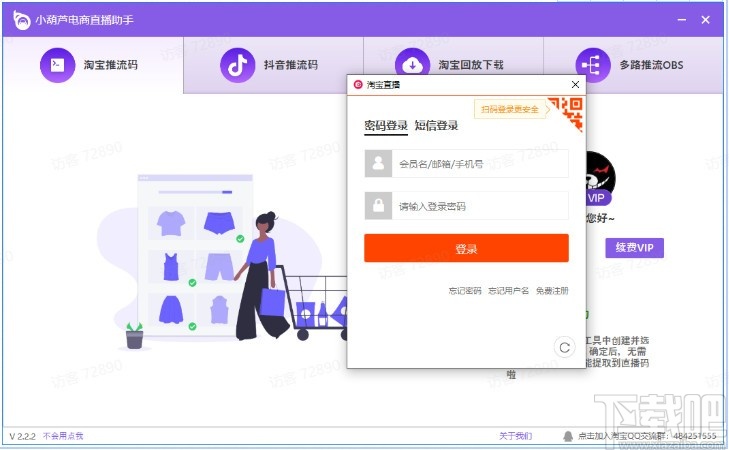Screen dimensions: 729x450
Task: Open the 淘宝推流码 tab
Action: coord(93,65)
